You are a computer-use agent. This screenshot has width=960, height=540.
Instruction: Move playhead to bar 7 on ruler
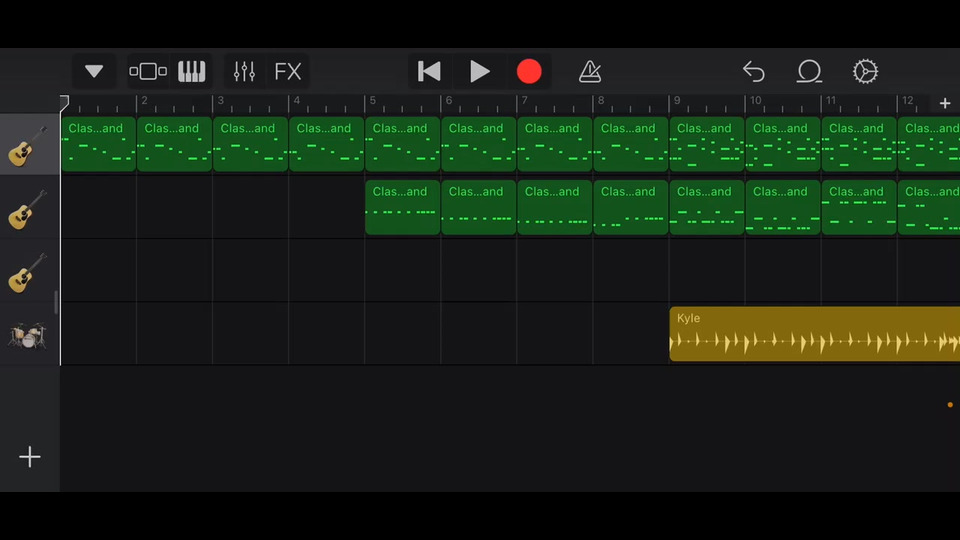(524, 100)
